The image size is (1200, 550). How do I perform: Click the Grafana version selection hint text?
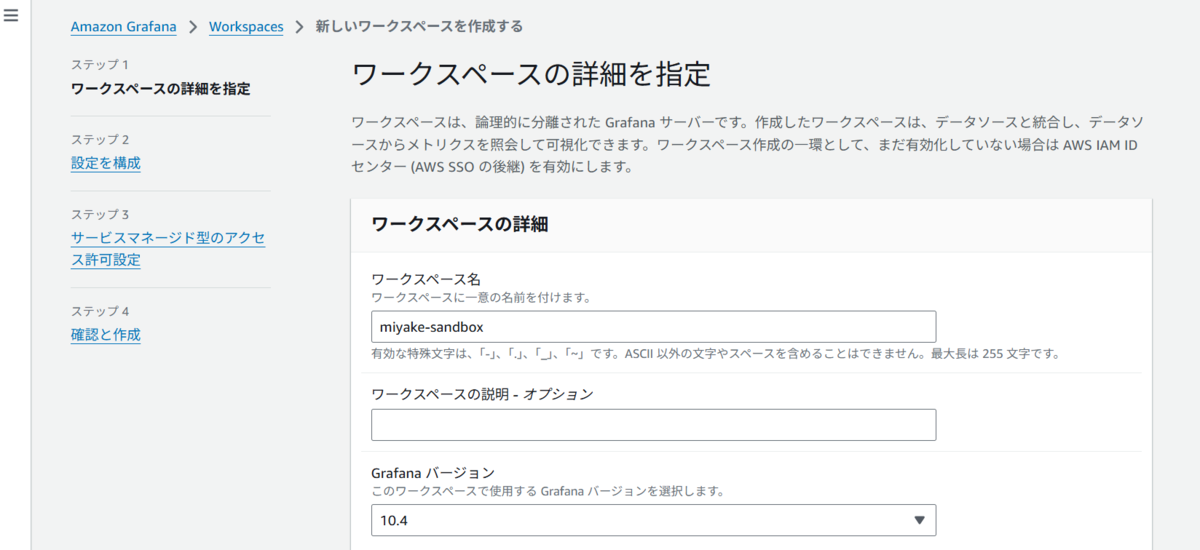coord(547,491)
